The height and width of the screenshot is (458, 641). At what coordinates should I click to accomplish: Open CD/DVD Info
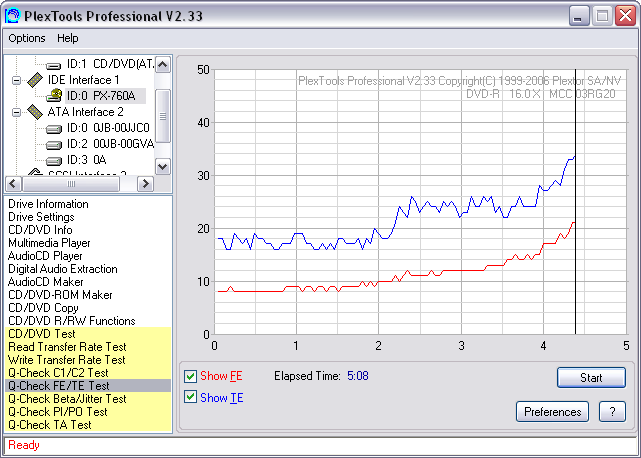[x=40, y=230]
